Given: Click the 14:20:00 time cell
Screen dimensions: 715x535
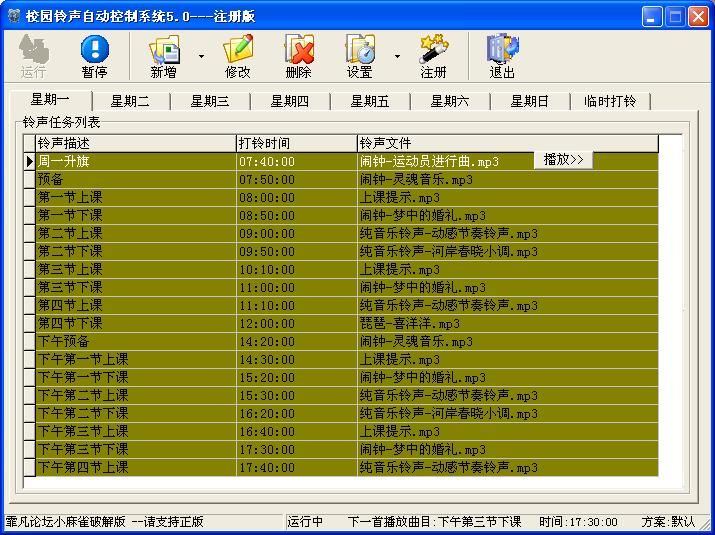Looking at the screenshot, I should [297, 342].
